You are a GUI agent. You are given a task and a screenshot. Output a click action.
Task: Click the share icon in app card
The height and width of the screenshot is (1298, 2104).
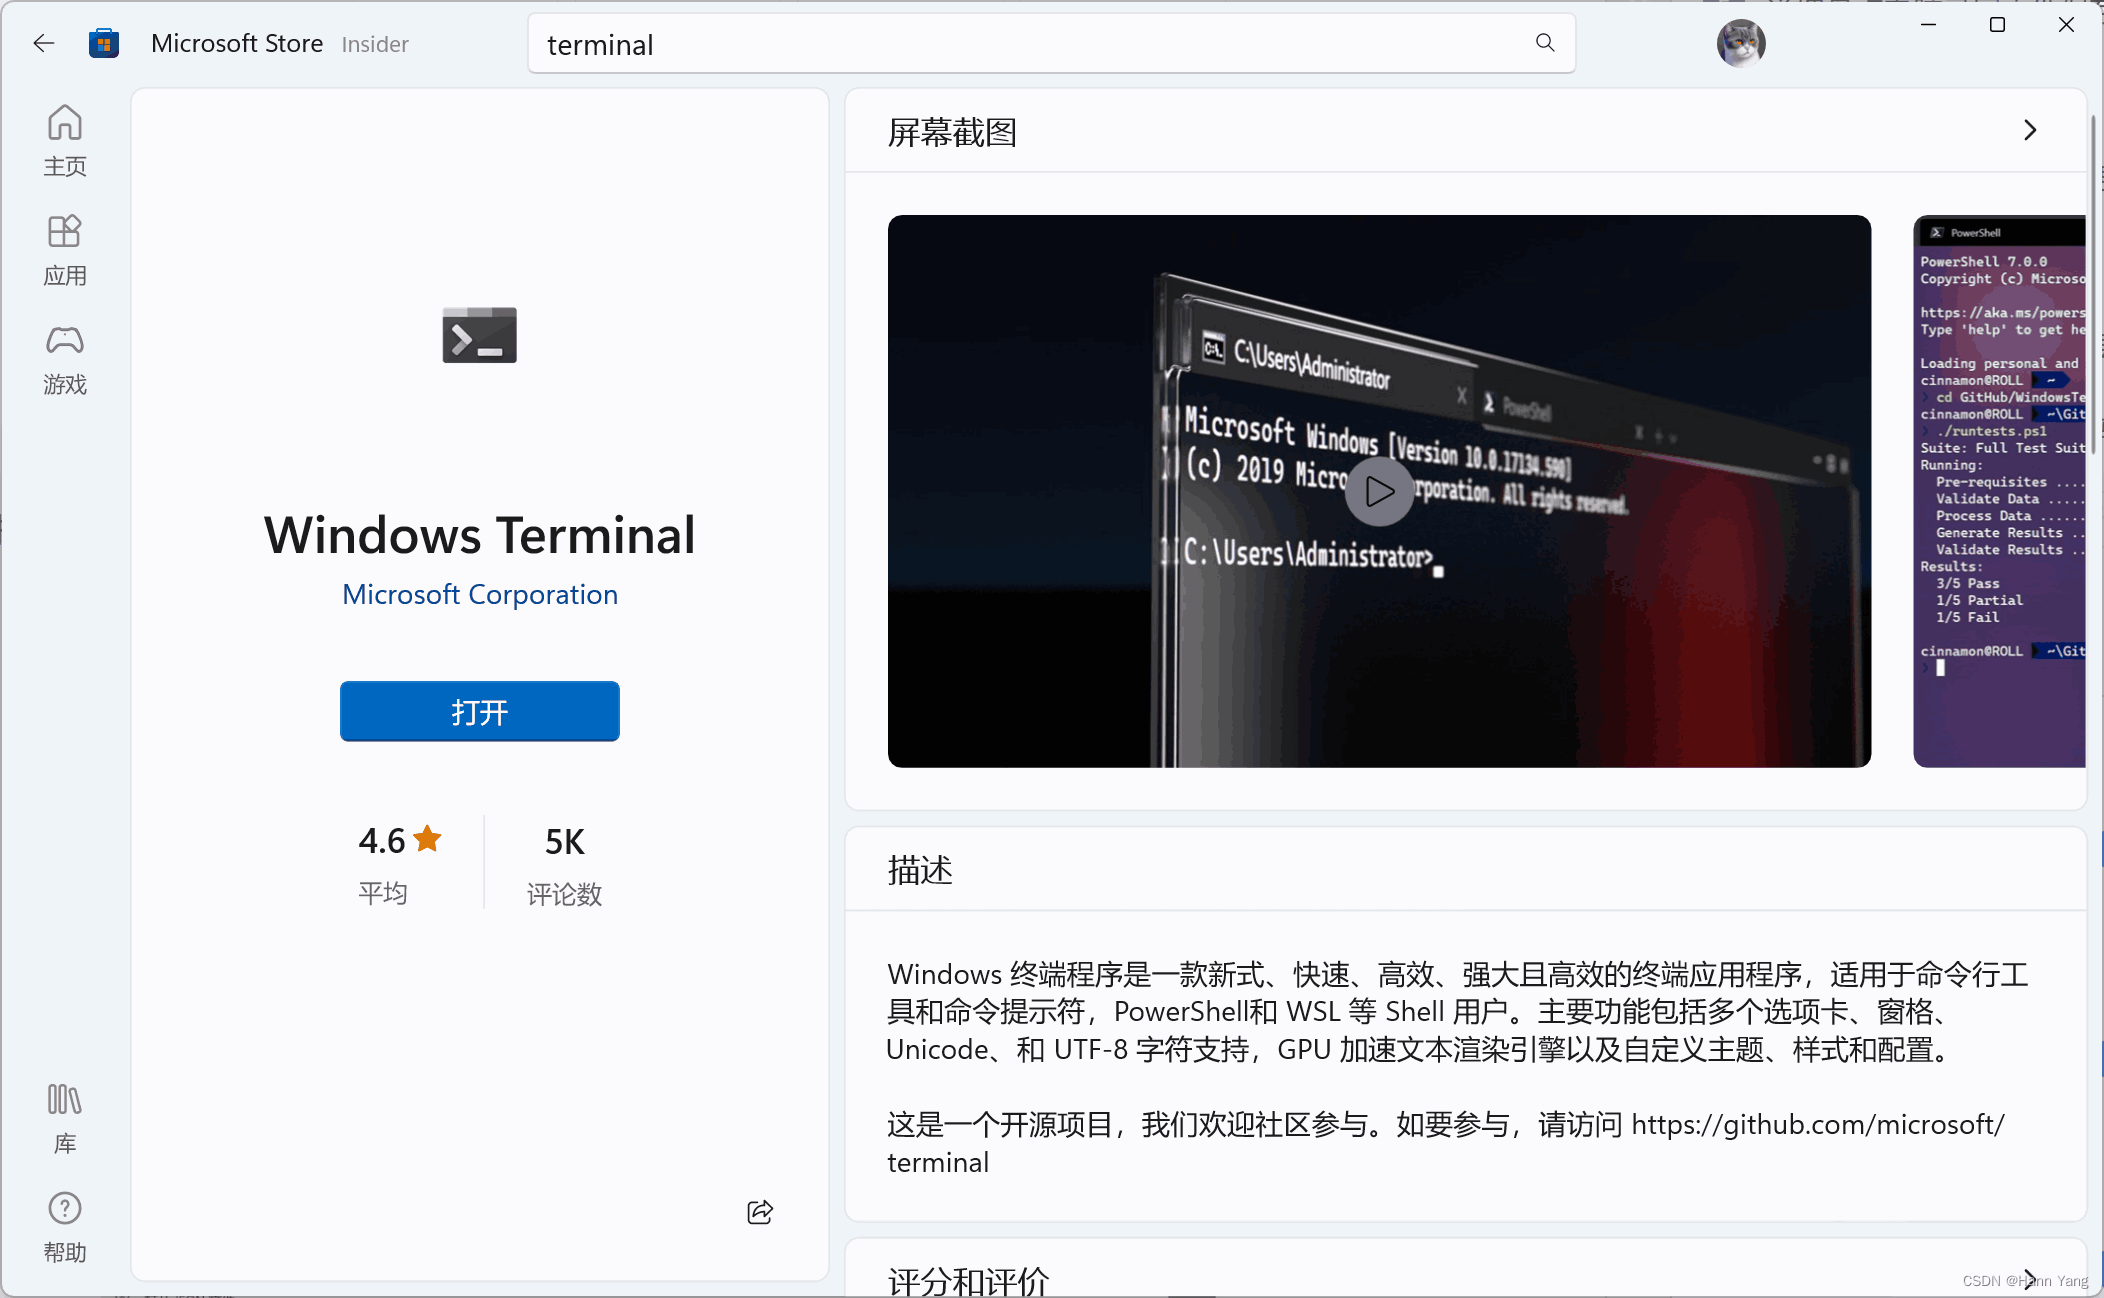[760, 1212]
